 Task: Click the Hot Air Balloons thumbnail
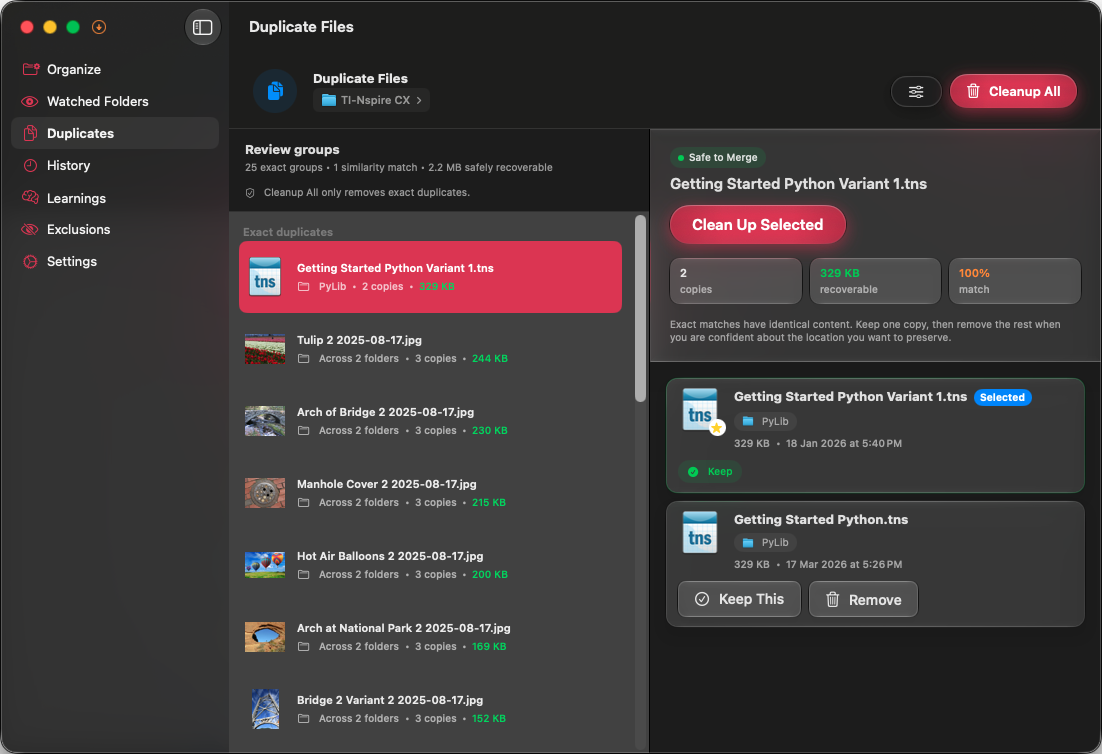point(265,565)
